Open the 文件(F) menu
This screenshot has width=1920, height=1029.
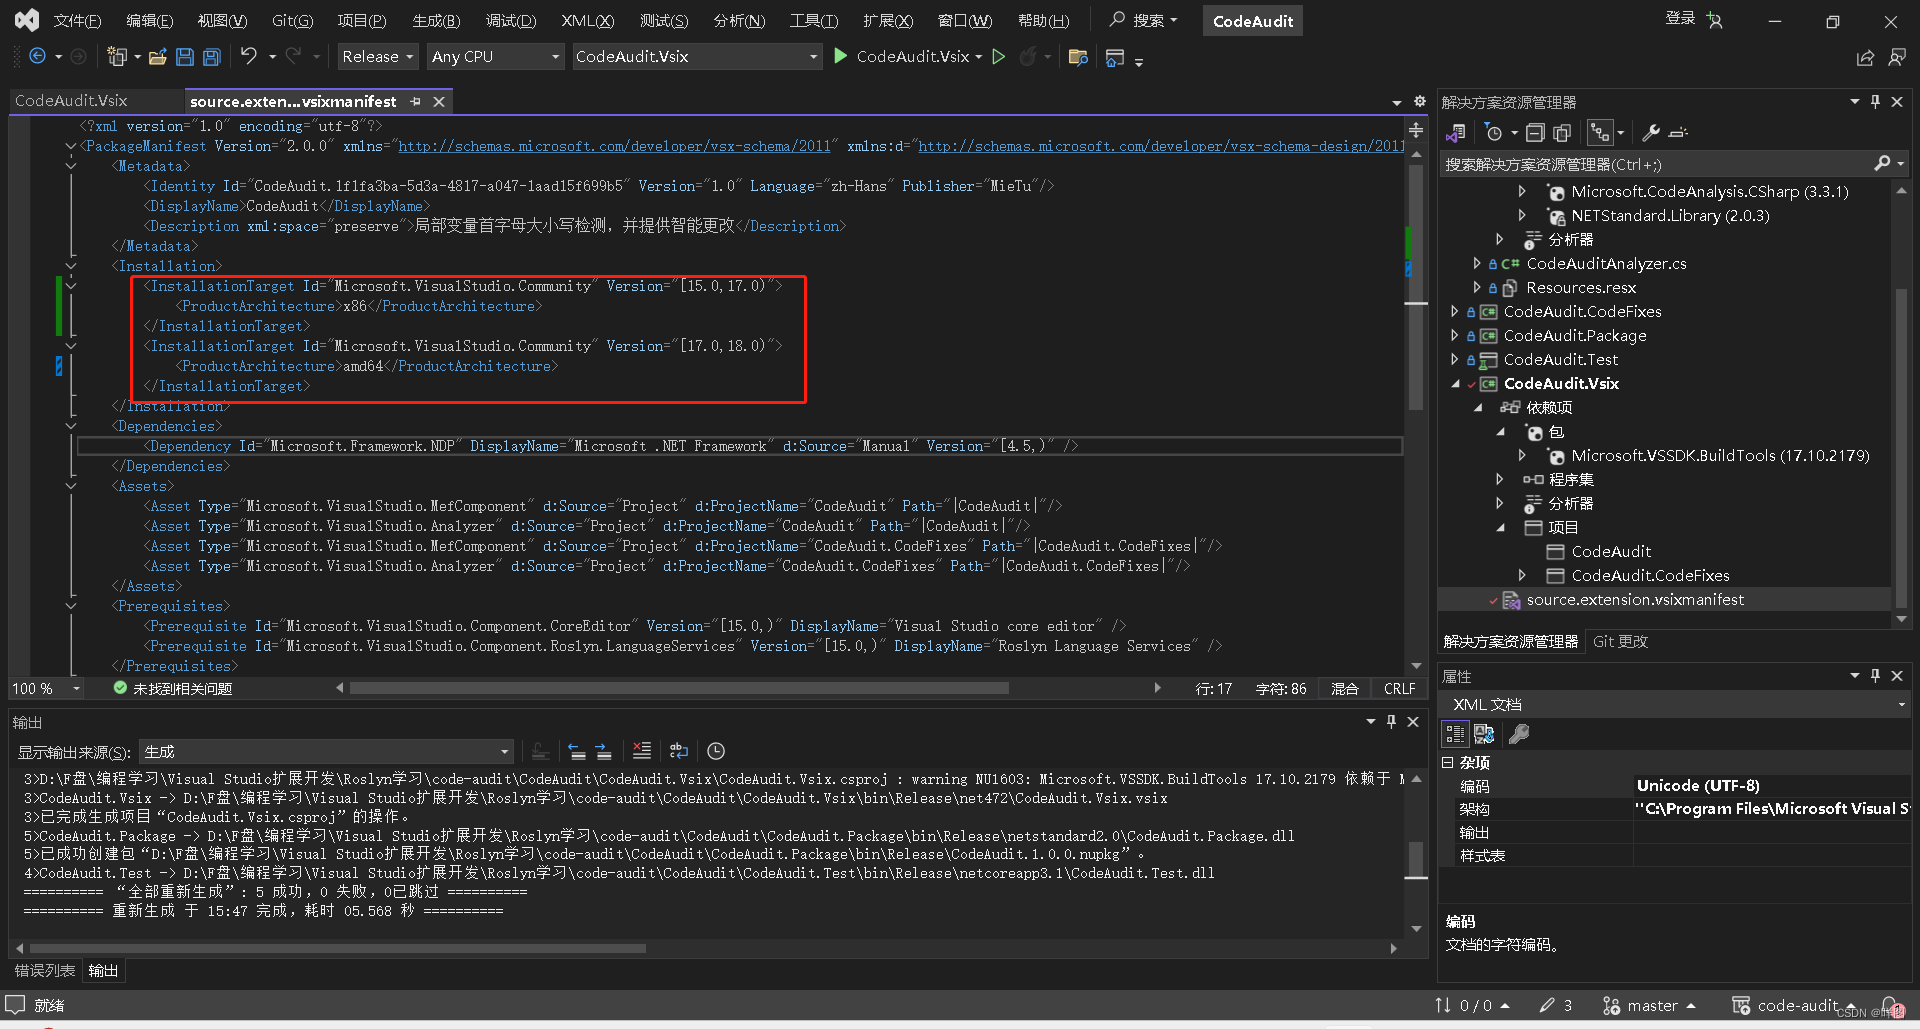click(x=77, y=20)
